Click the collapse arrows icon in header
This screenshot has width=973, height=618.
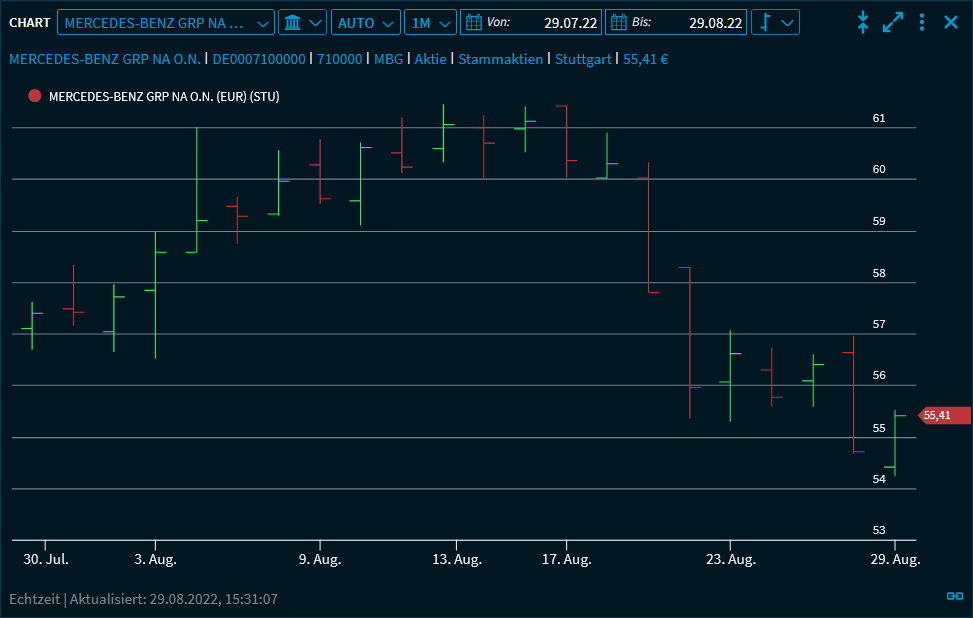coord(863,22)
